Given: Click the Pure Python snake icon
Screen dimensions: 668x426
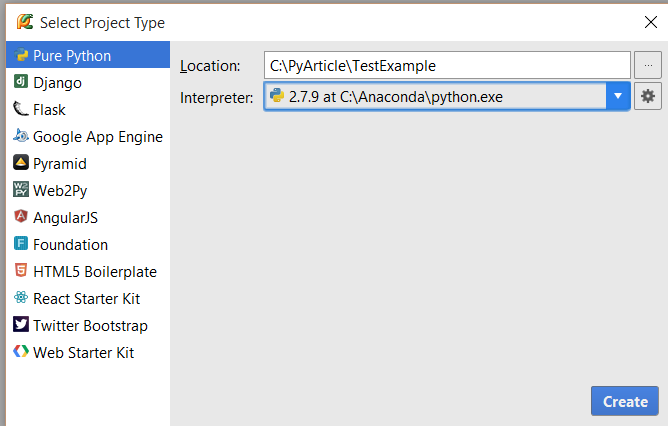Looking at the screenshot, I should (x=21, y=55).
